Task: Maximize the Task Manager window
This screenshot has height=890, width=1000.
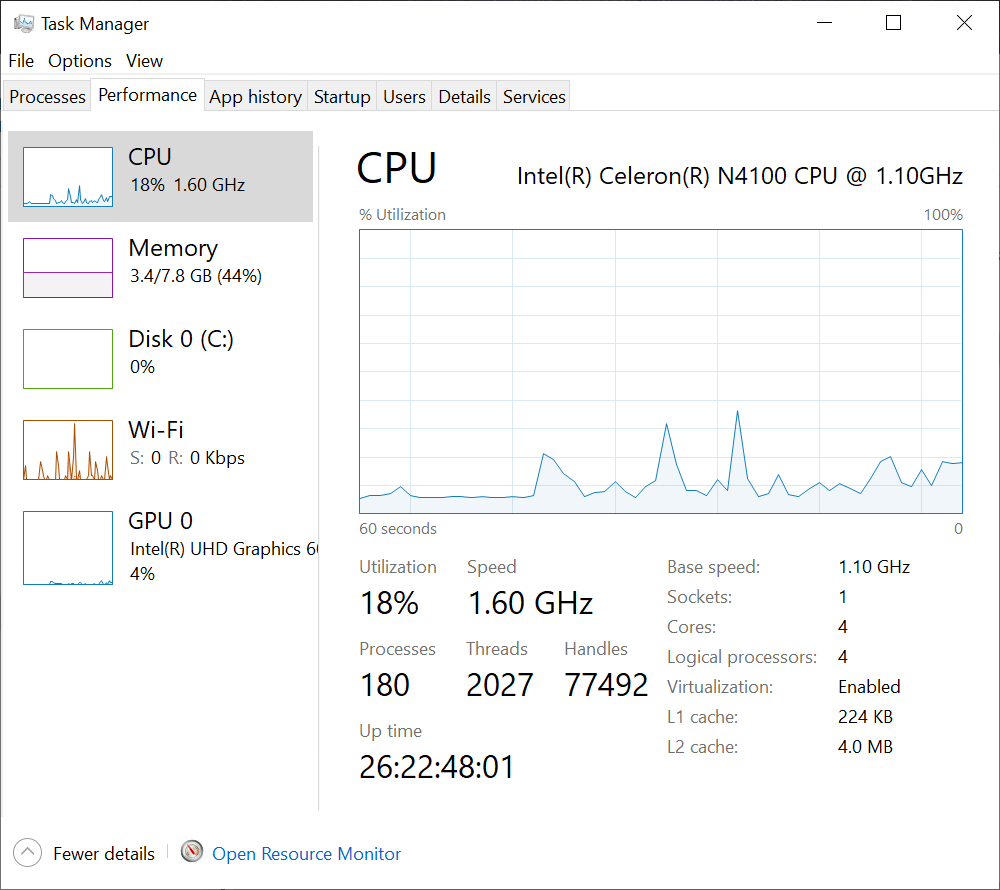Action: pos(893,23)
